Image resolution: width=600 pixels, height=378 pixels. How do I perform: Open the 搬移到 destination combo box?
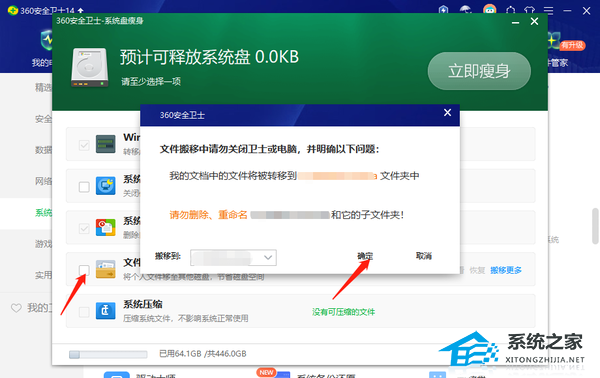233,257
